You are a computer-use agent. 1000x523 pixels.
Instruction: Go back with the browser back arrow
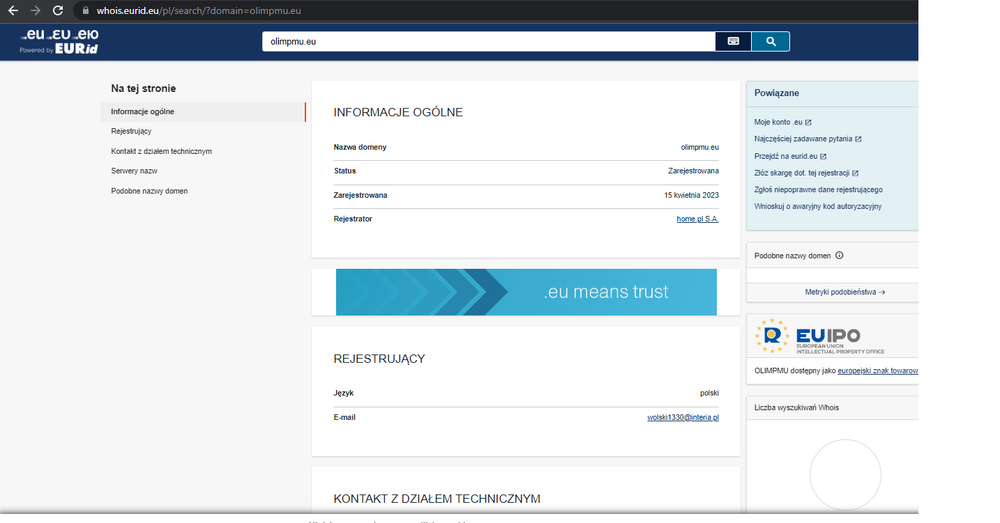13,11
